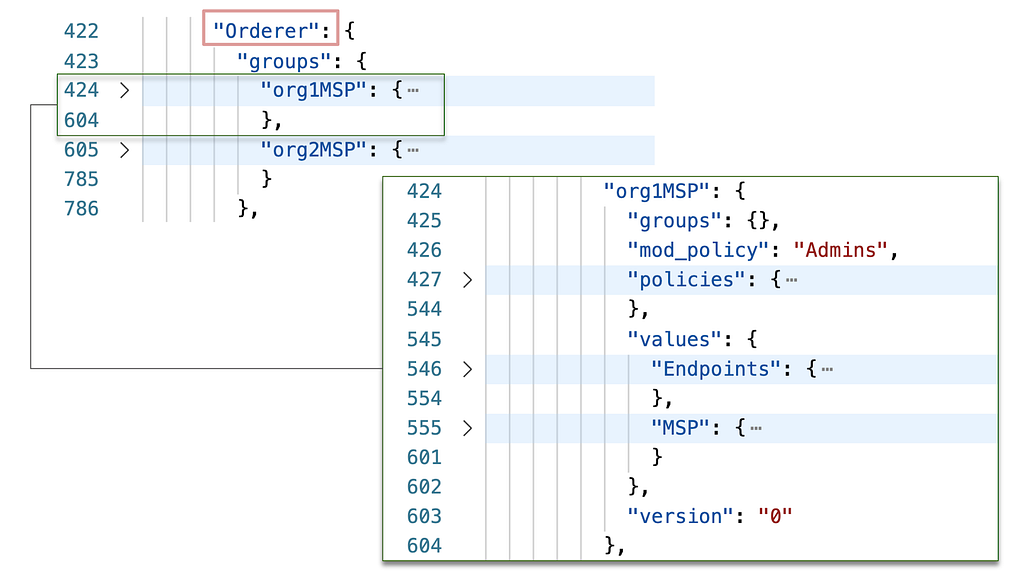Click line number 544 in the right panel
Image resolution: width=1024 pixels, height=574 pixels.
[x=424, y=309]
